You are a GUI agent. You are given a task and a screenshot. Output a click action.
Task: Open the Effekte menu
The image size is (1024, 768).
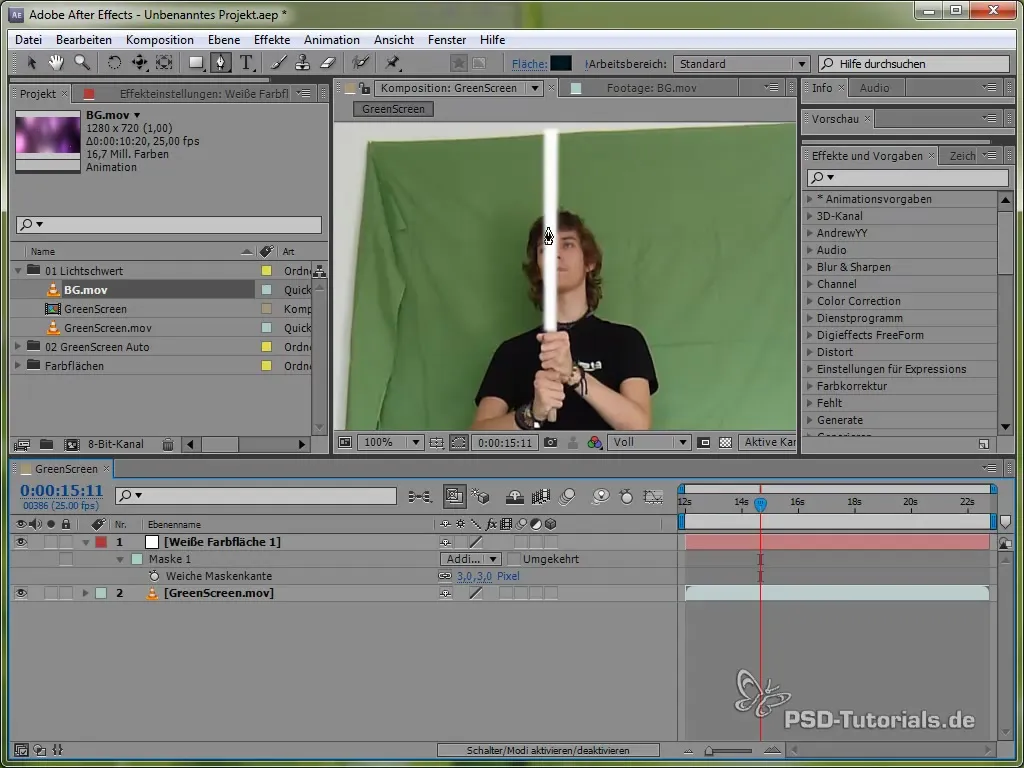(272, 40)
